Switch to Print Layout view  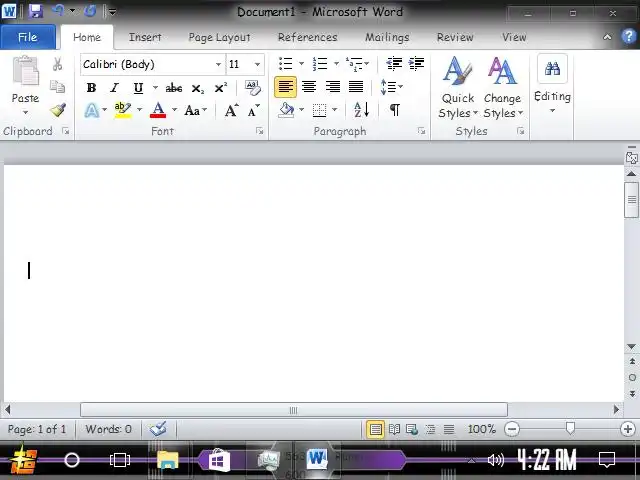click(x=376, y=429)
